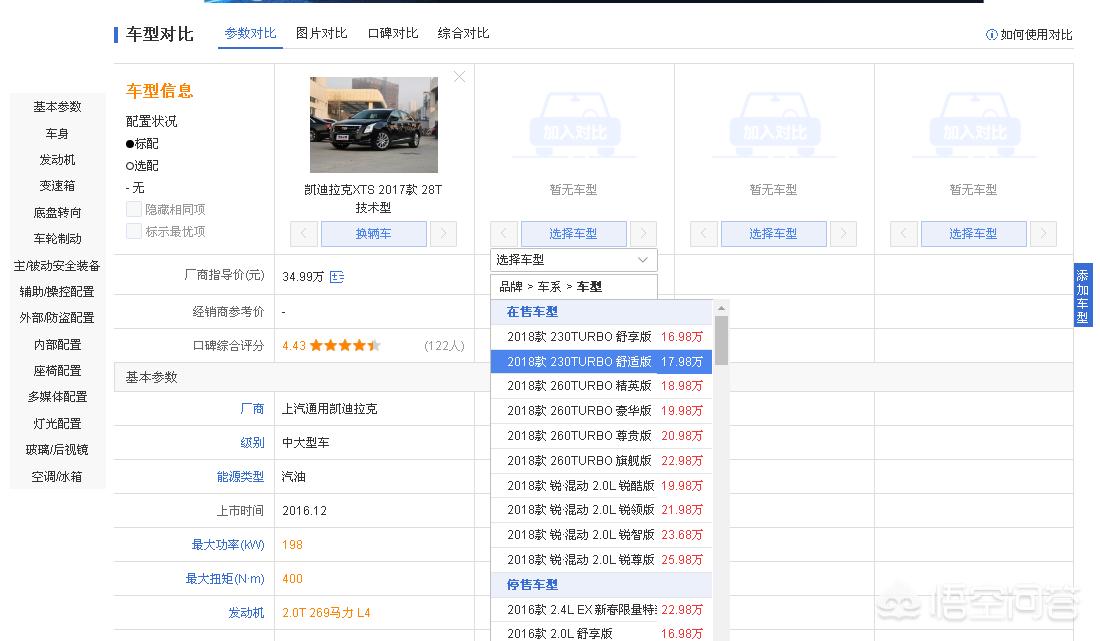The image size is (1100, 641).
Task: Click 加入对比 car placeholder in fourth column
Action: coord(974,125)
